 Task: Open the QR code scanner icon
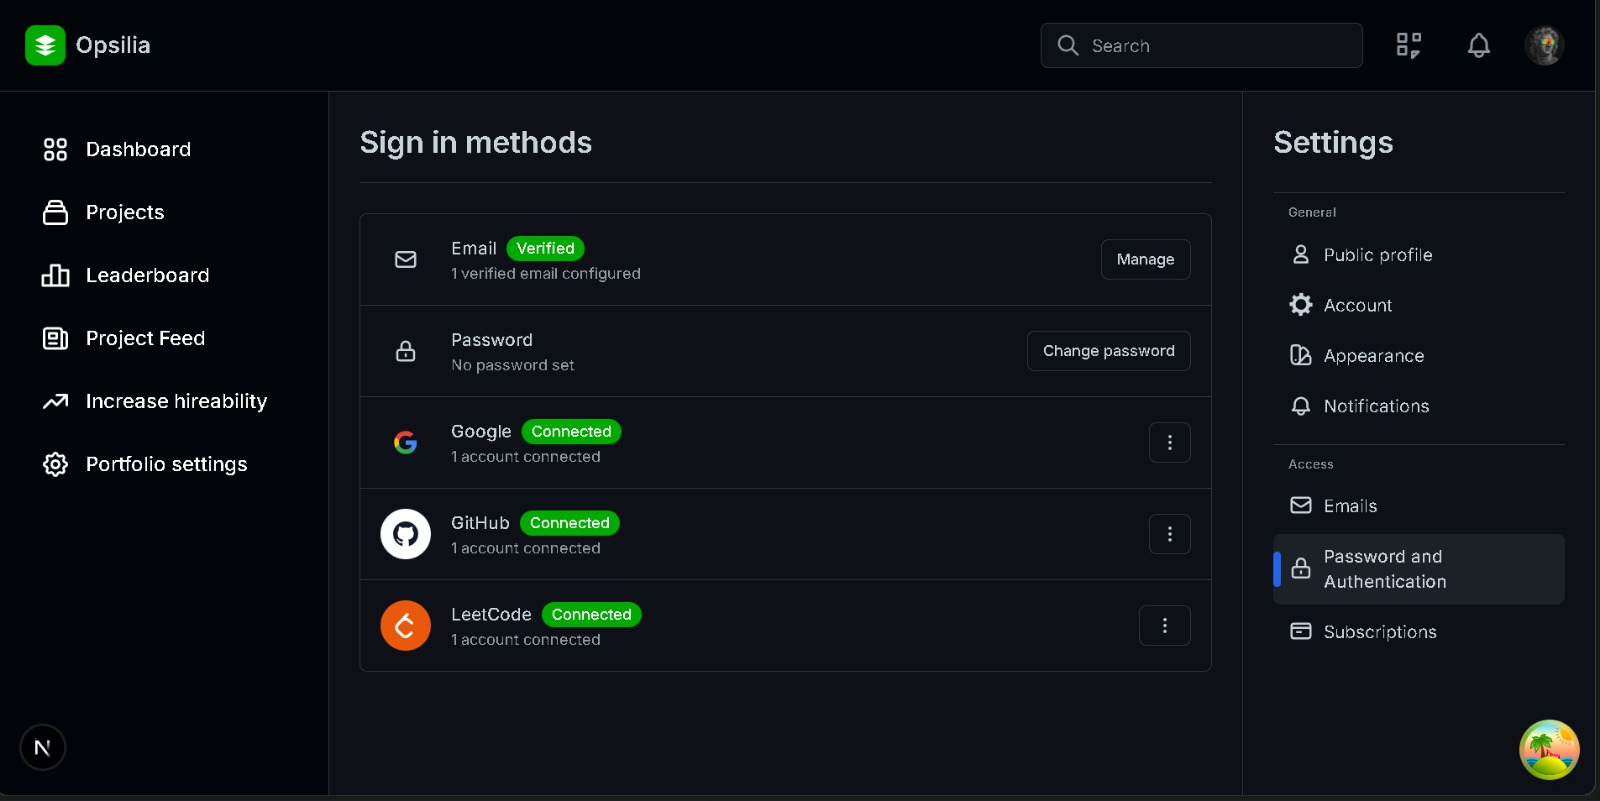point(1408,45)
